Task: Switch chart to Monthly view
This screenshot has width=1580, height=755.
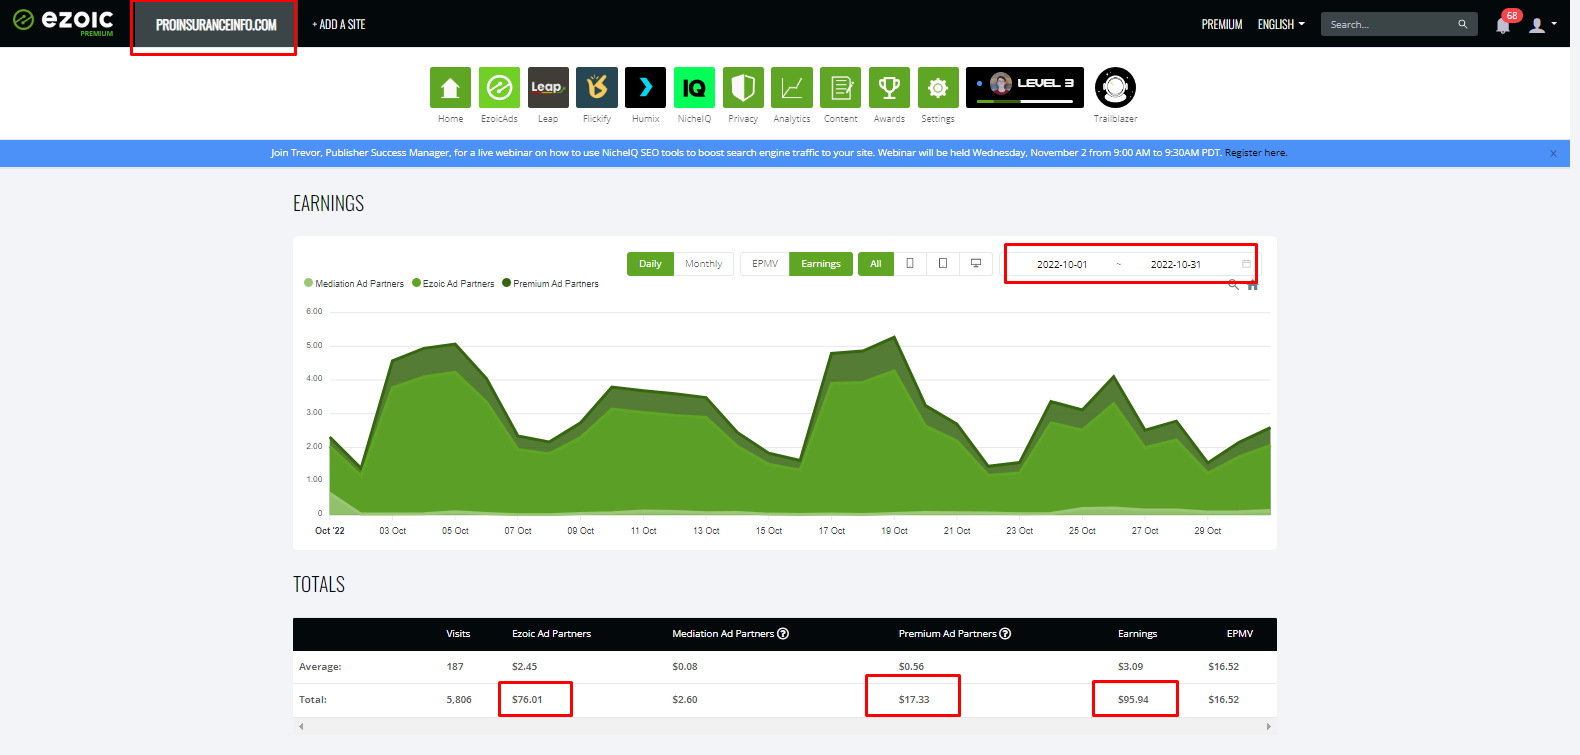Action: [x=703, y=263]
